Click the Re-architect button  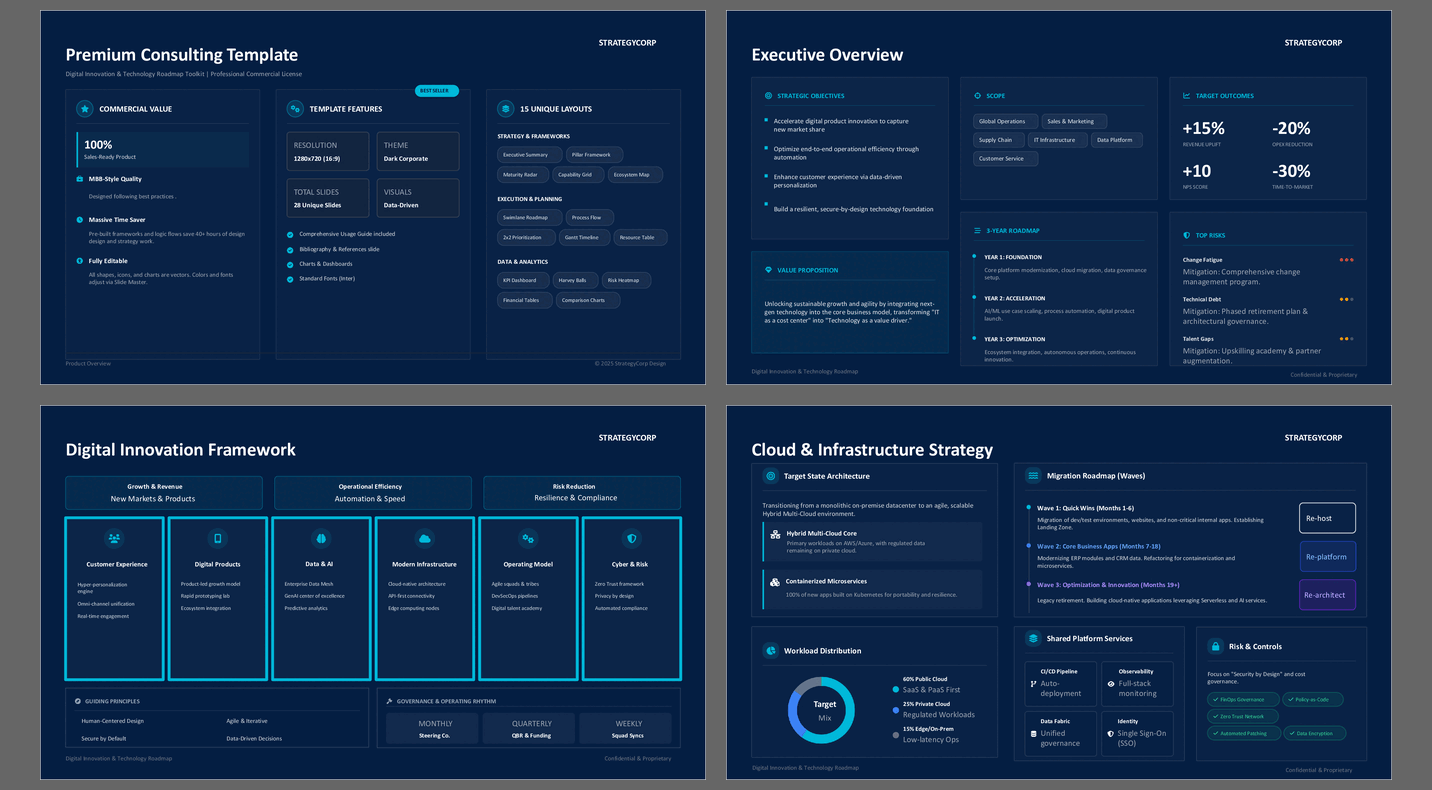[1327, 595]
